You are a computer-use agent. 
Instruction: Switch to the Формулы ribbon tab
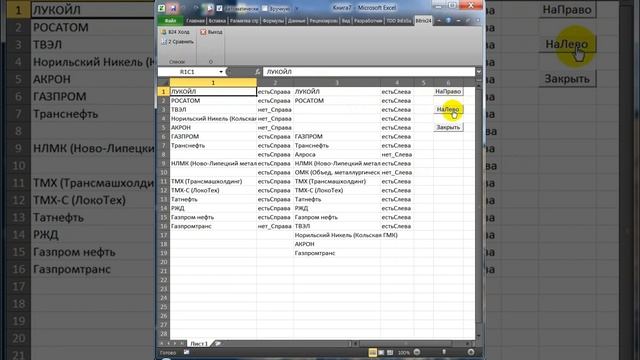(x=273, y=20)
